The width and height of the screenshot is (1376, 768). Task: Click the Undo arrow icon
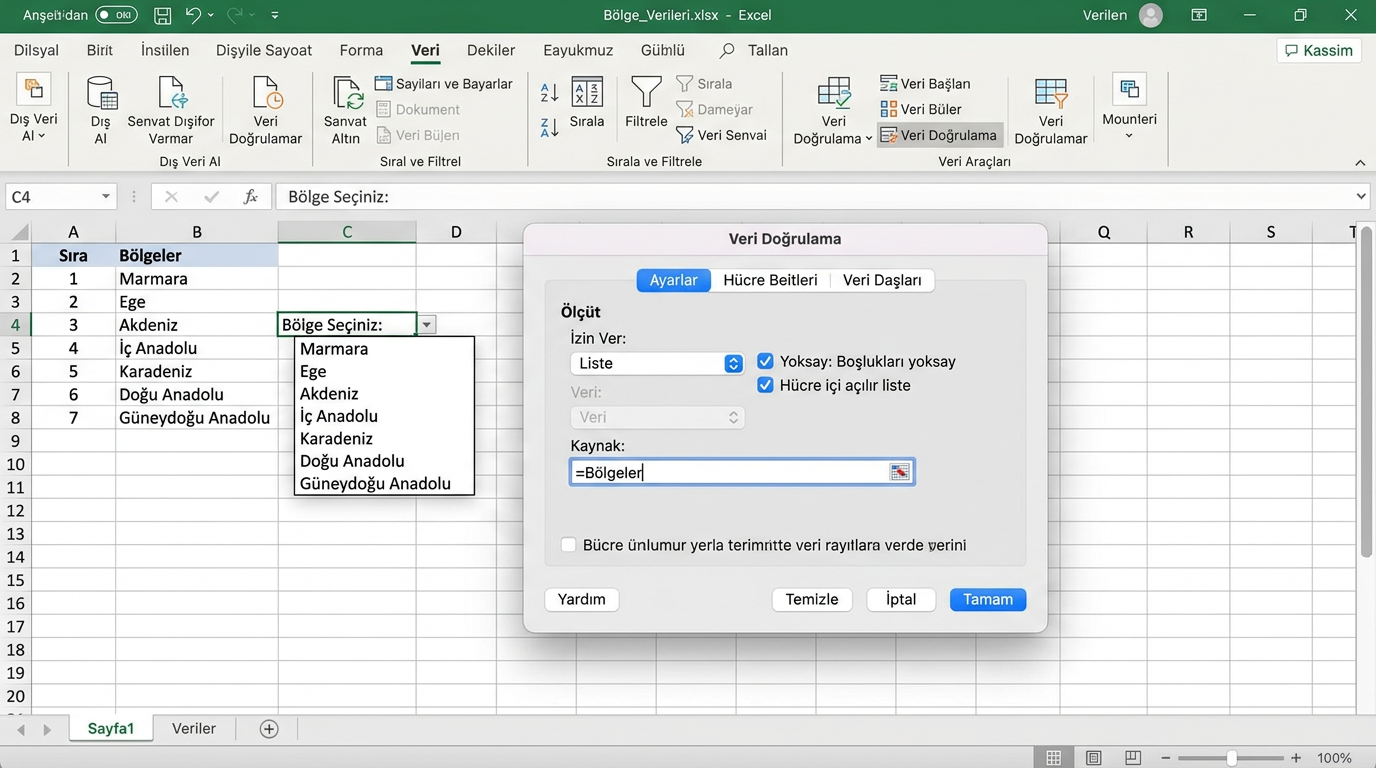coord(194,15)
